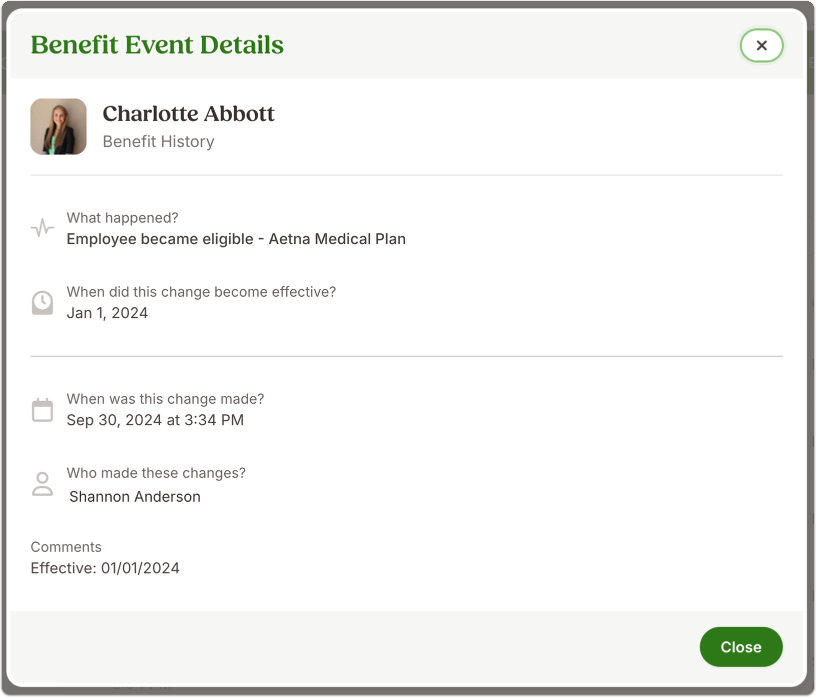The width and height of the screenshot is (816, 697).
Task: Close the dialog with the X icon
Action: point(761,46)
